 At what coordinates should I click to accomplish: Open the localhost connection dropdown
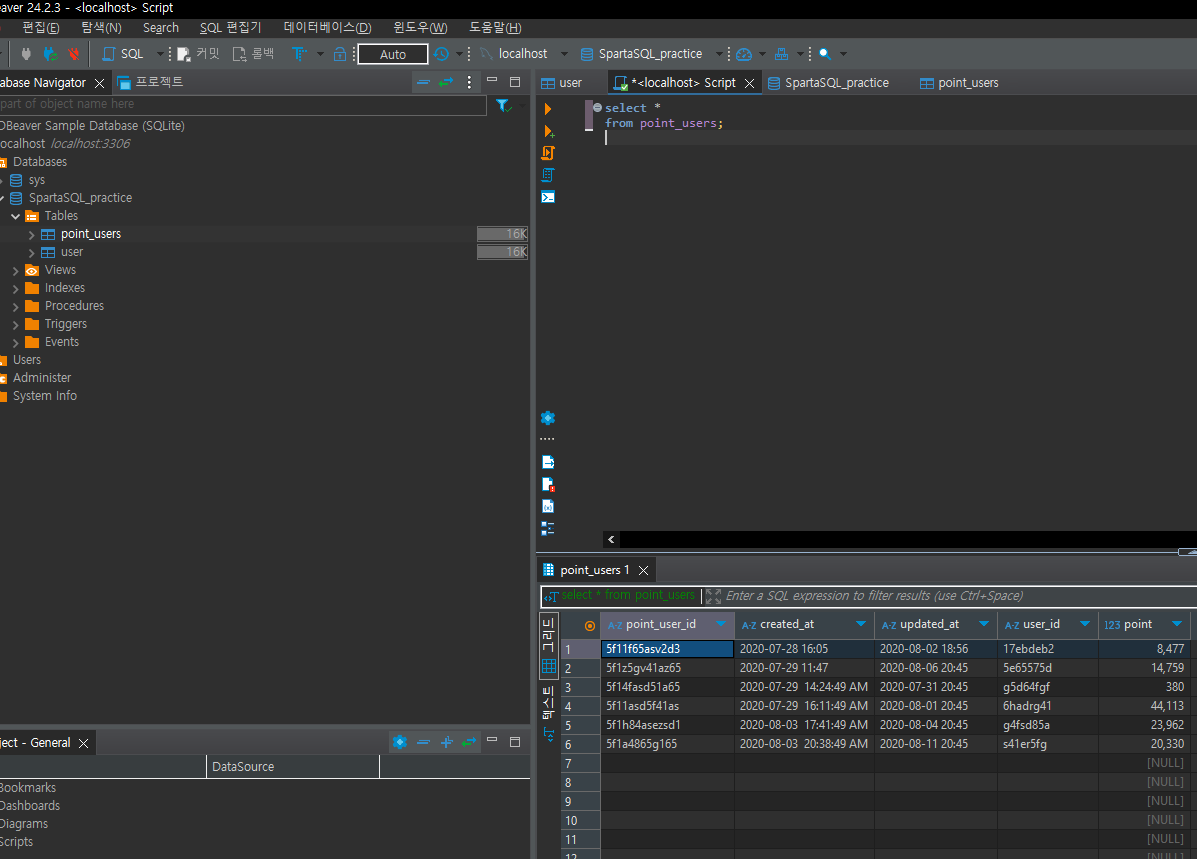(x=563, y=53)
